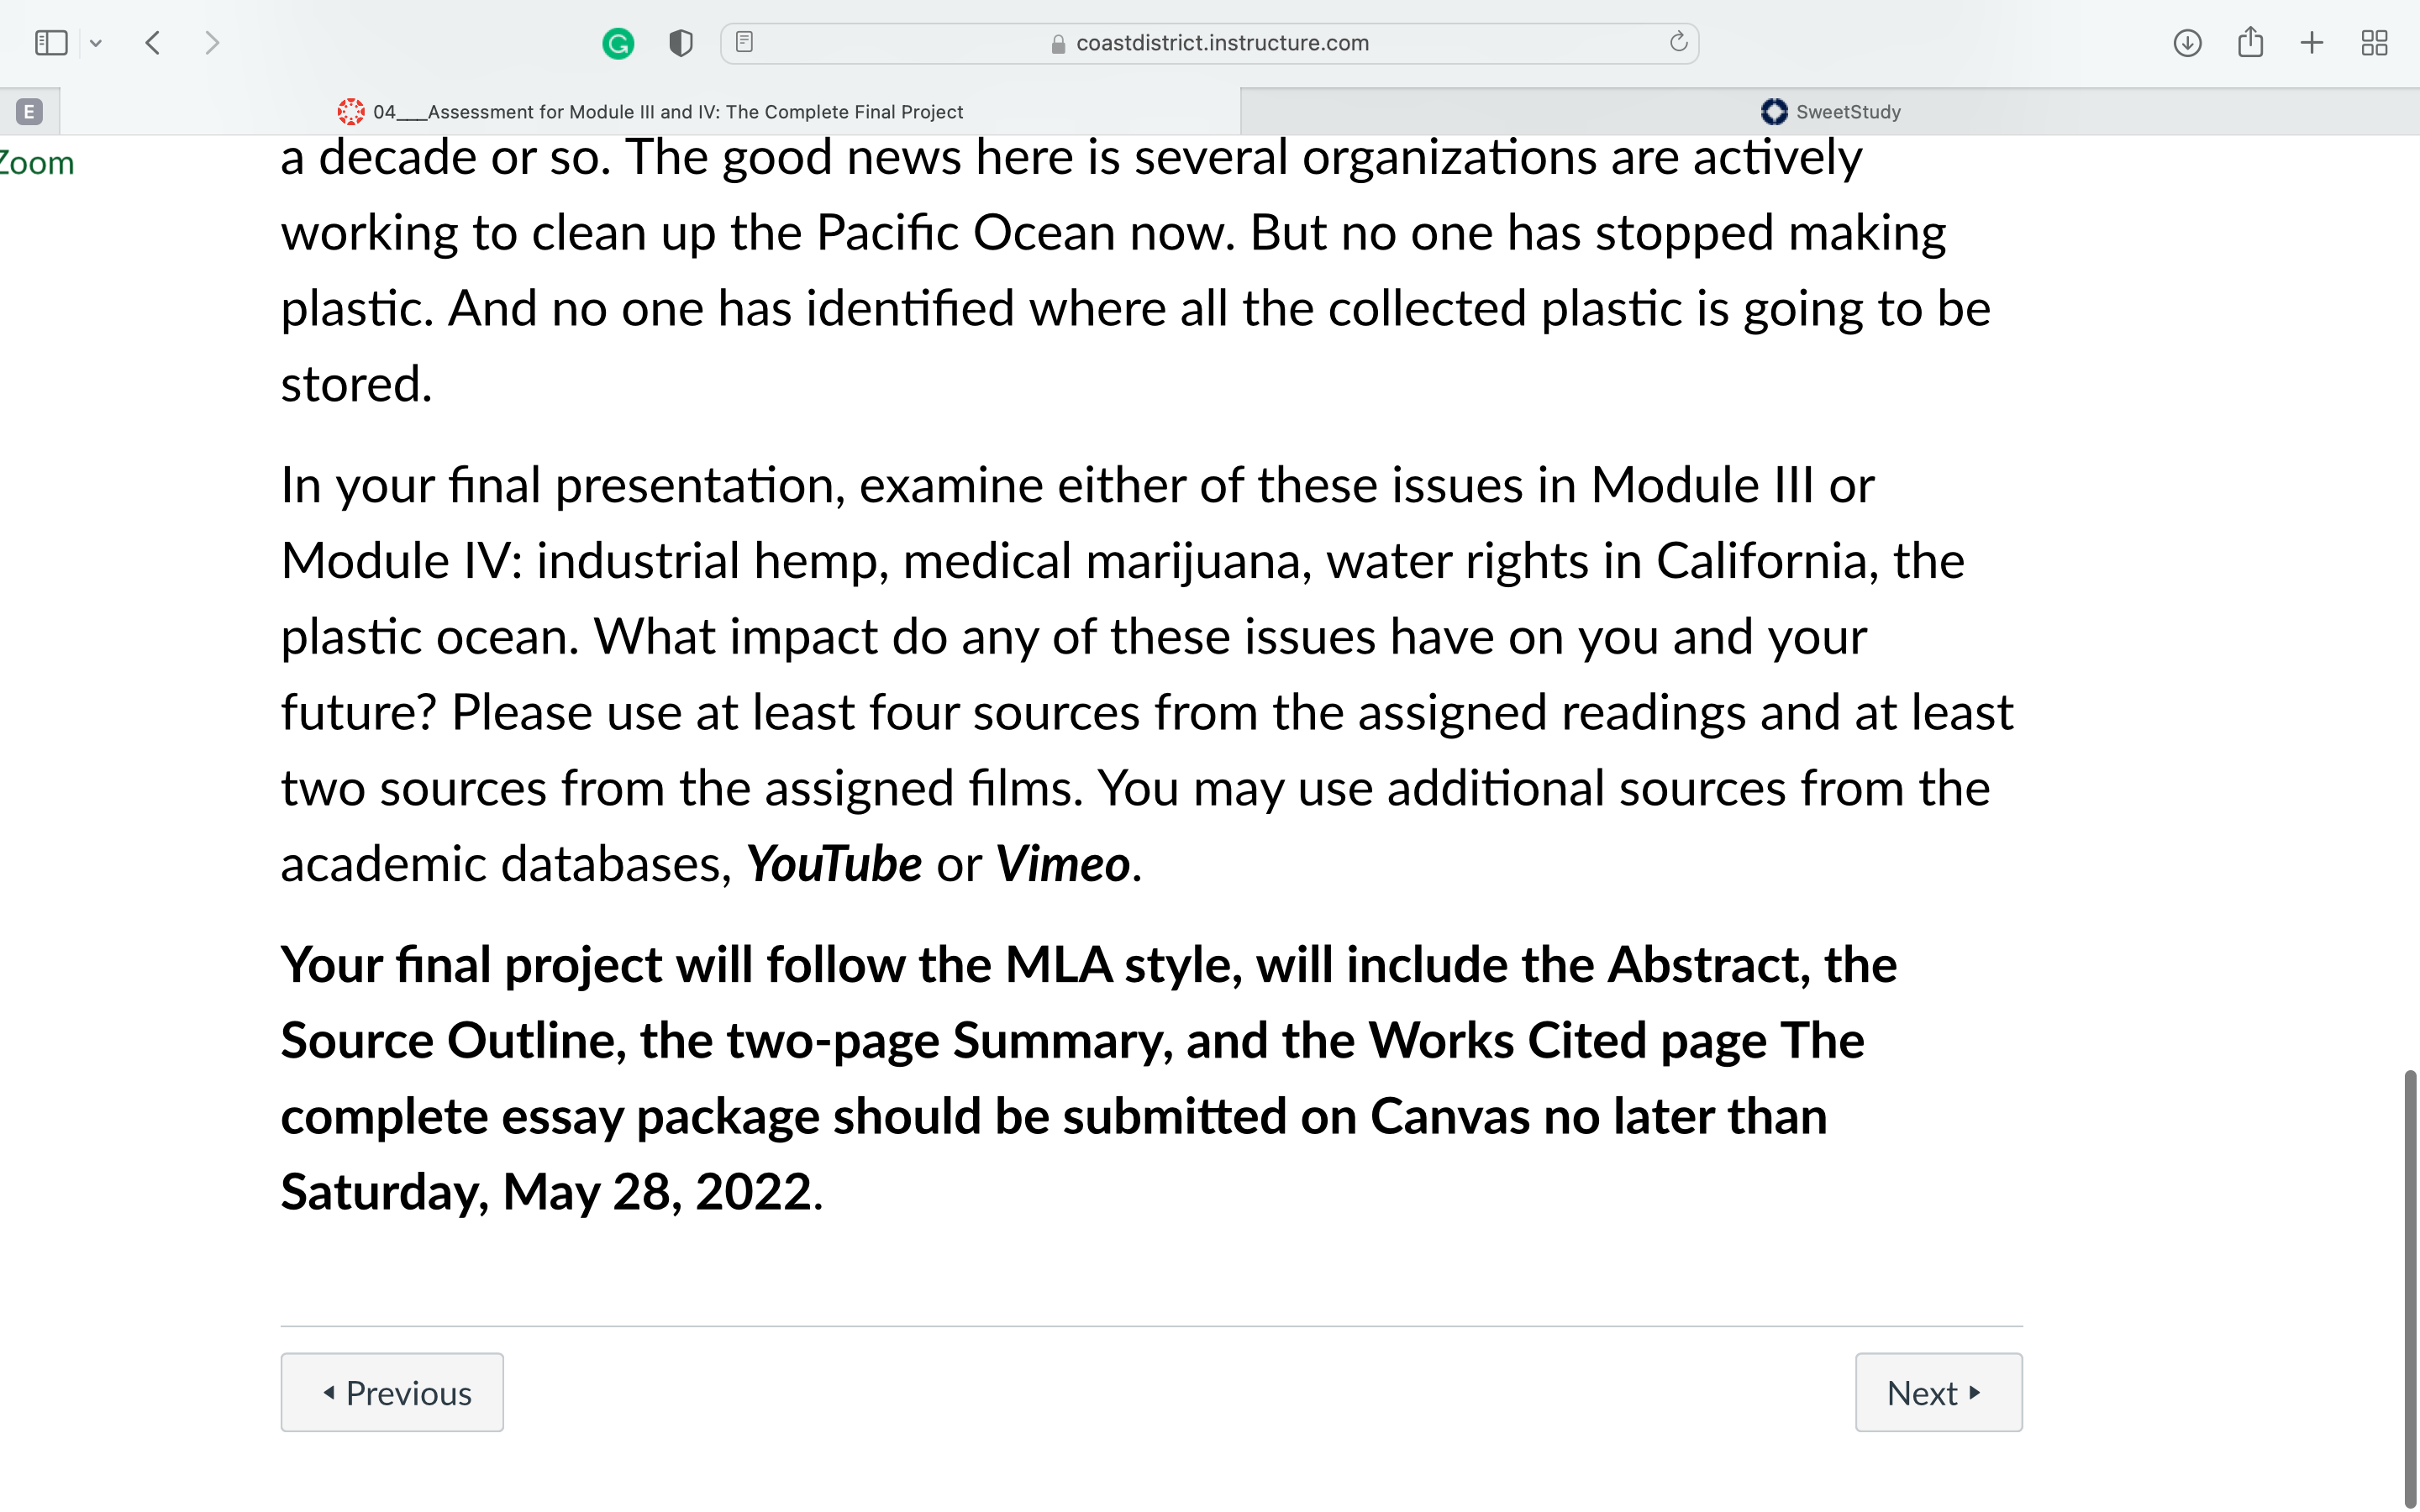Open the Share menu
This screenshot has width=2420, height=1512.
pos(2250,42)
